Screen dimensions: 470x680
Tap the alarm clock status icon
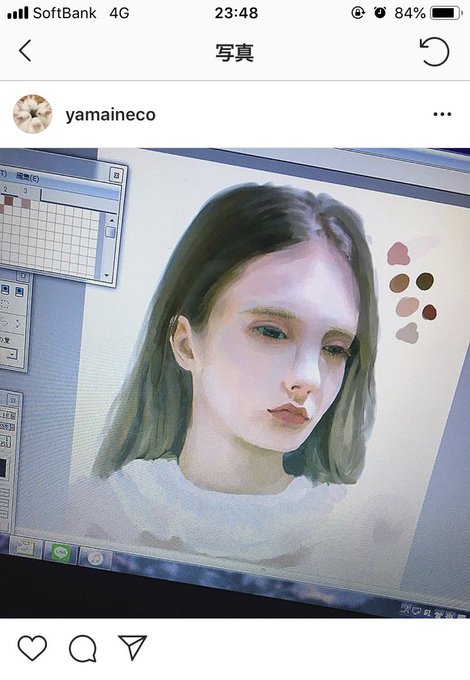[380, 13]
